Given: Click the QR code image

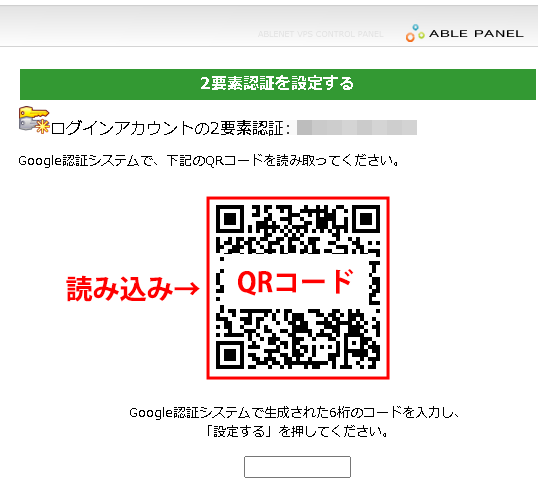Looking at the screenshot, I should [x=298, y=288].
